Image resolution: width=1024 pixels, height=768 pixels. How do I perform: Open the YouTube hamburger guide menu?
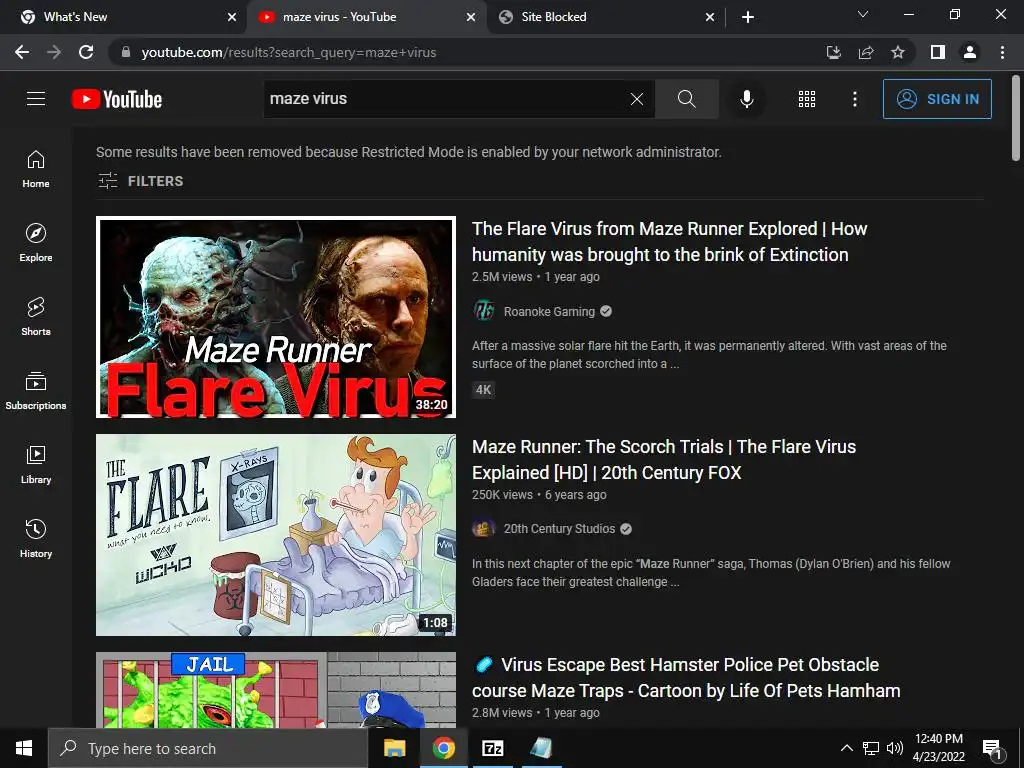click(36, 99)
